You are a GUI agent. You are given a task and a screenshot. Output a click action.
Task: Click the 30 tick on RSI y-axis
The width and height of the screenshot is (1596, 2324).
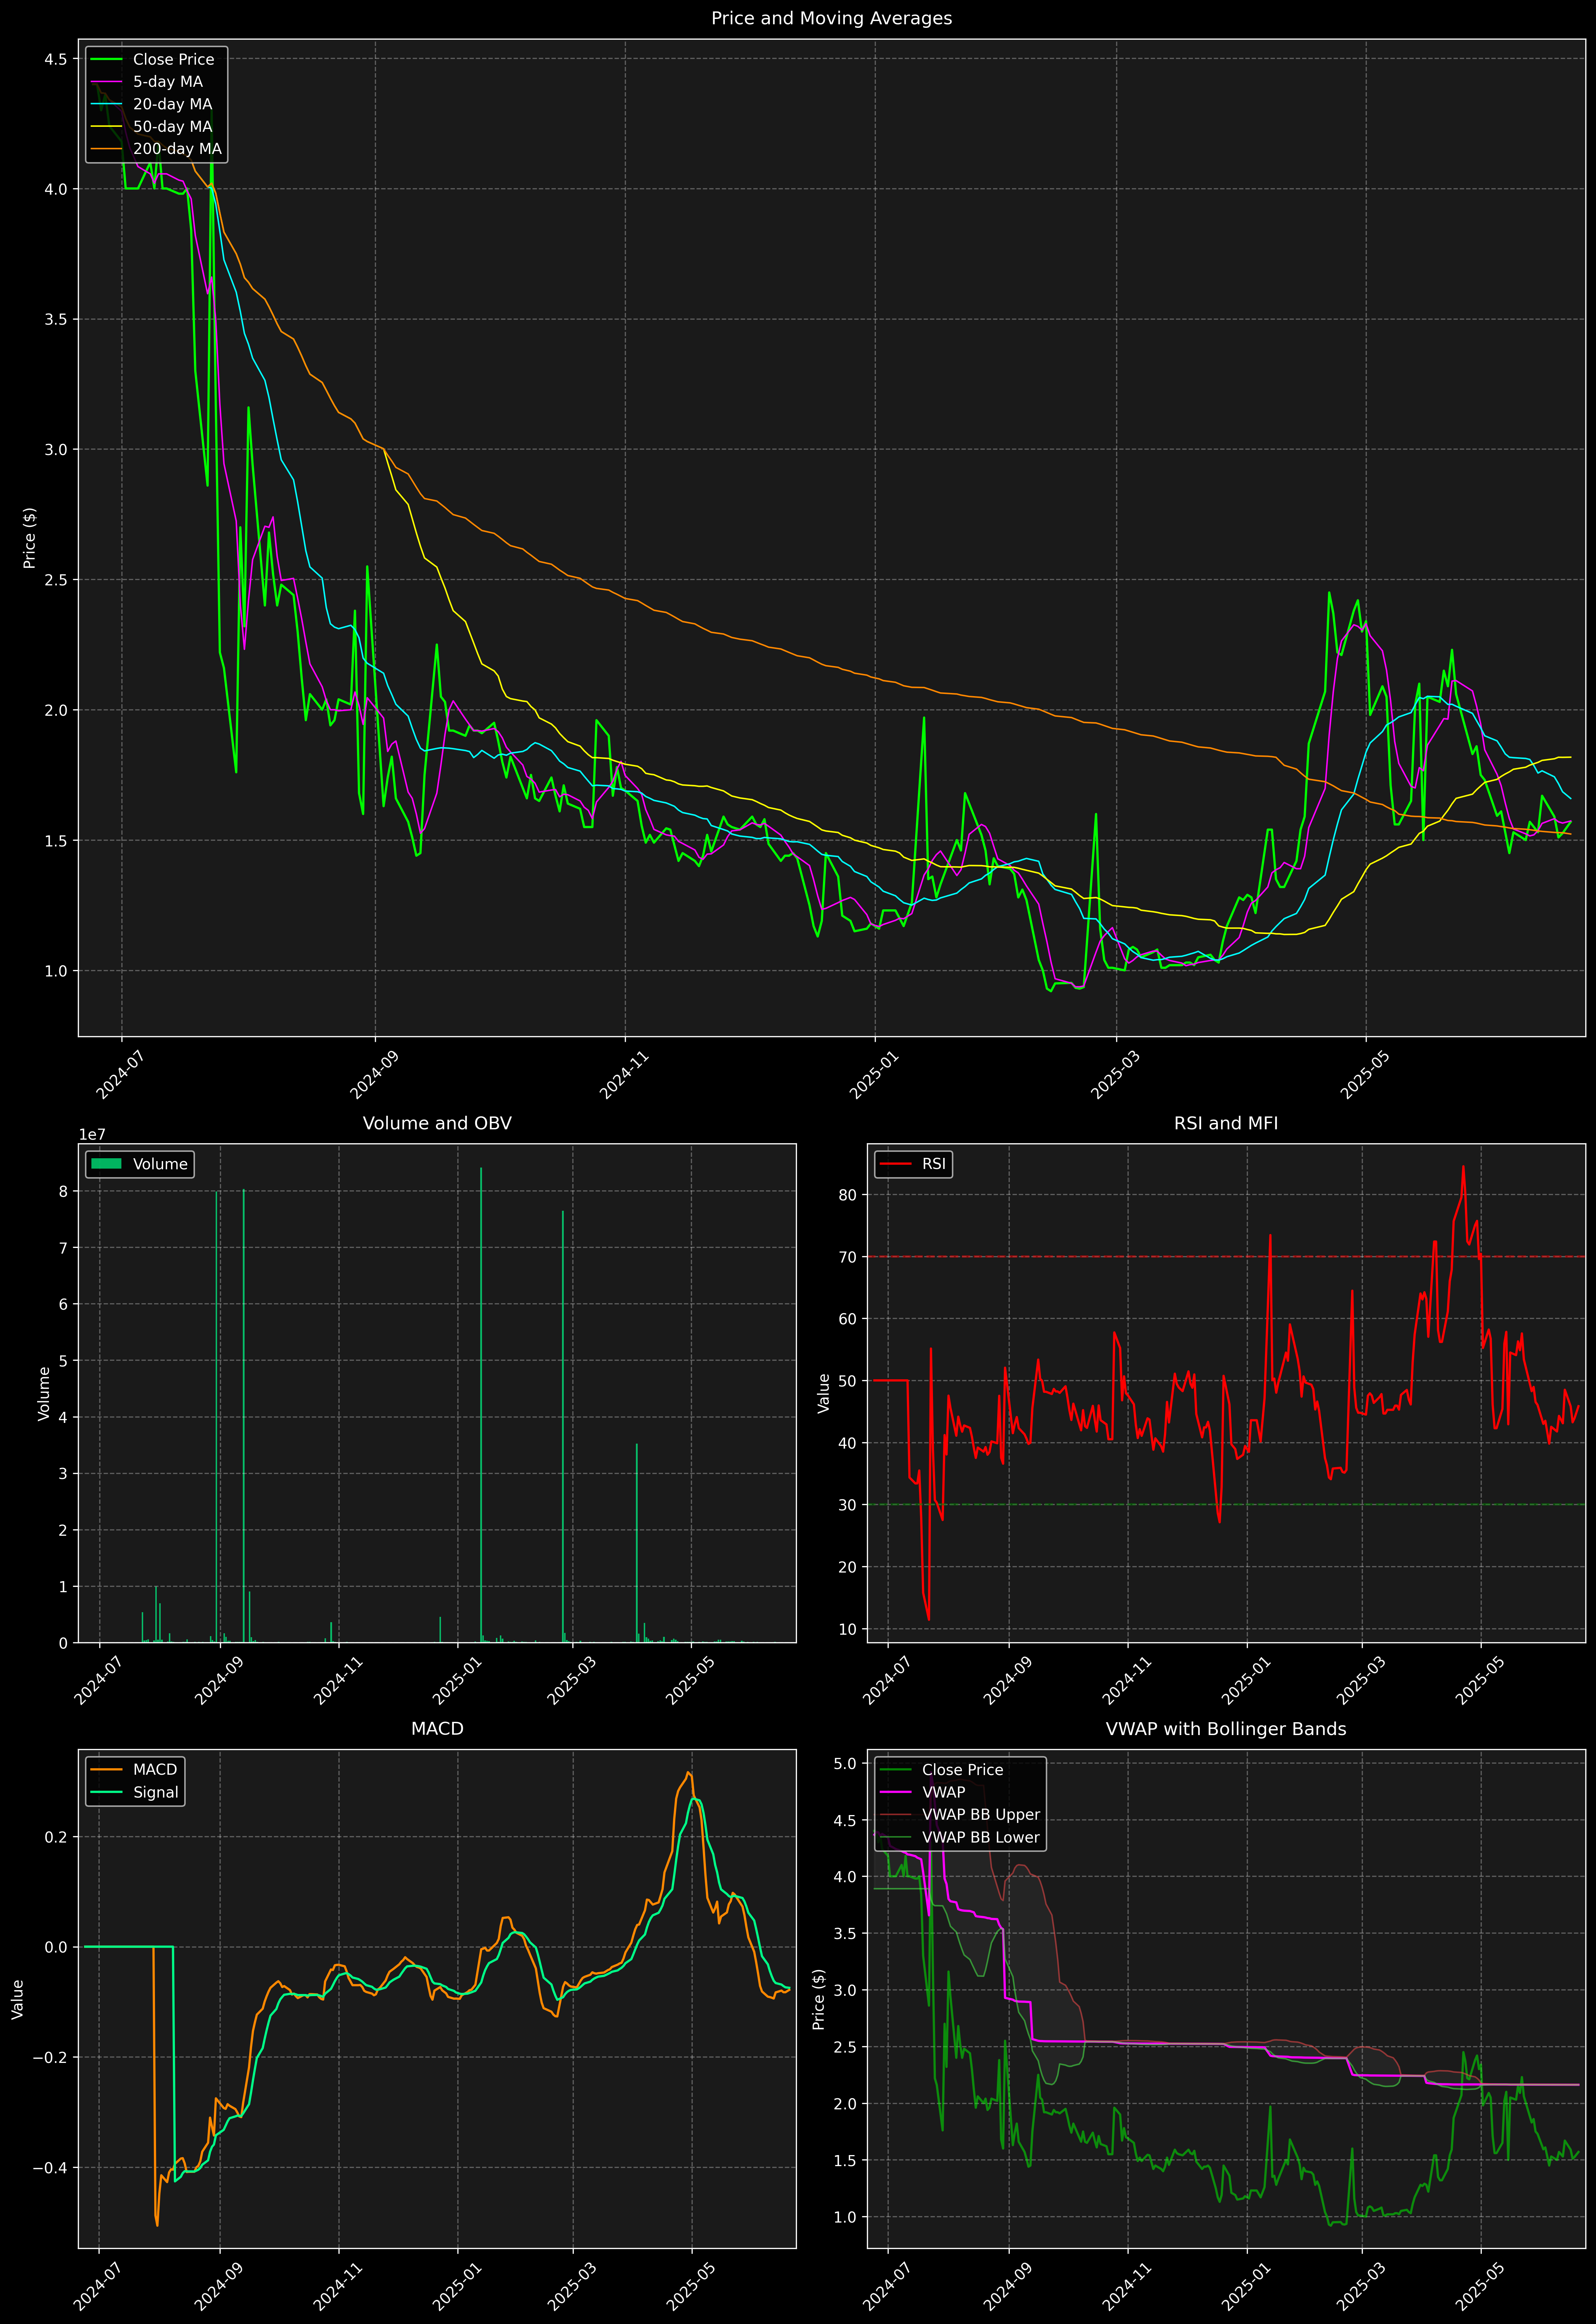coord(848,1505)
